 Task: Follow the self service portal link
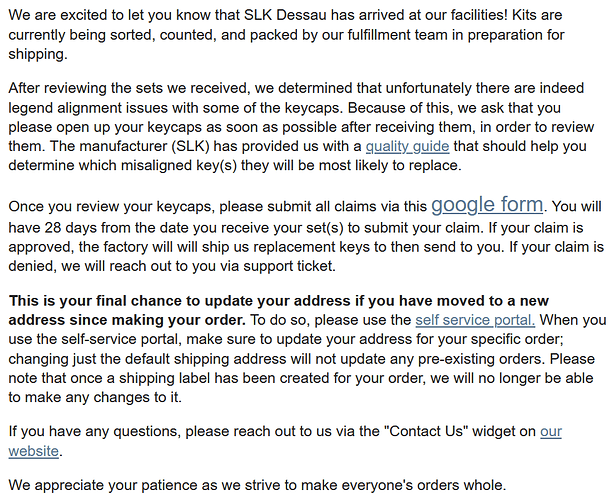(475, 320)
